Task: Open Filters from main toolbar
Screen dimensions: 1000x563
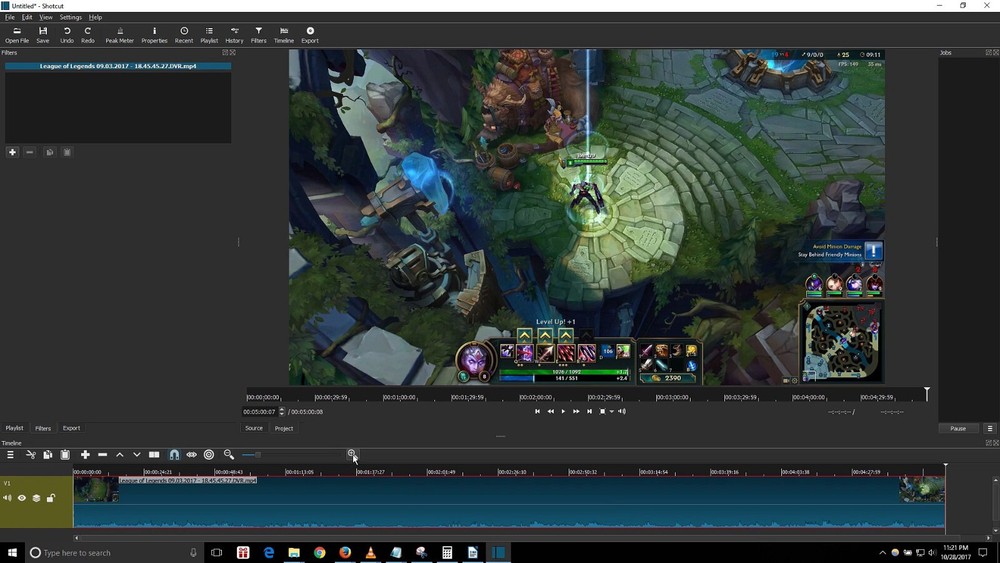Action: coord(258,35)
